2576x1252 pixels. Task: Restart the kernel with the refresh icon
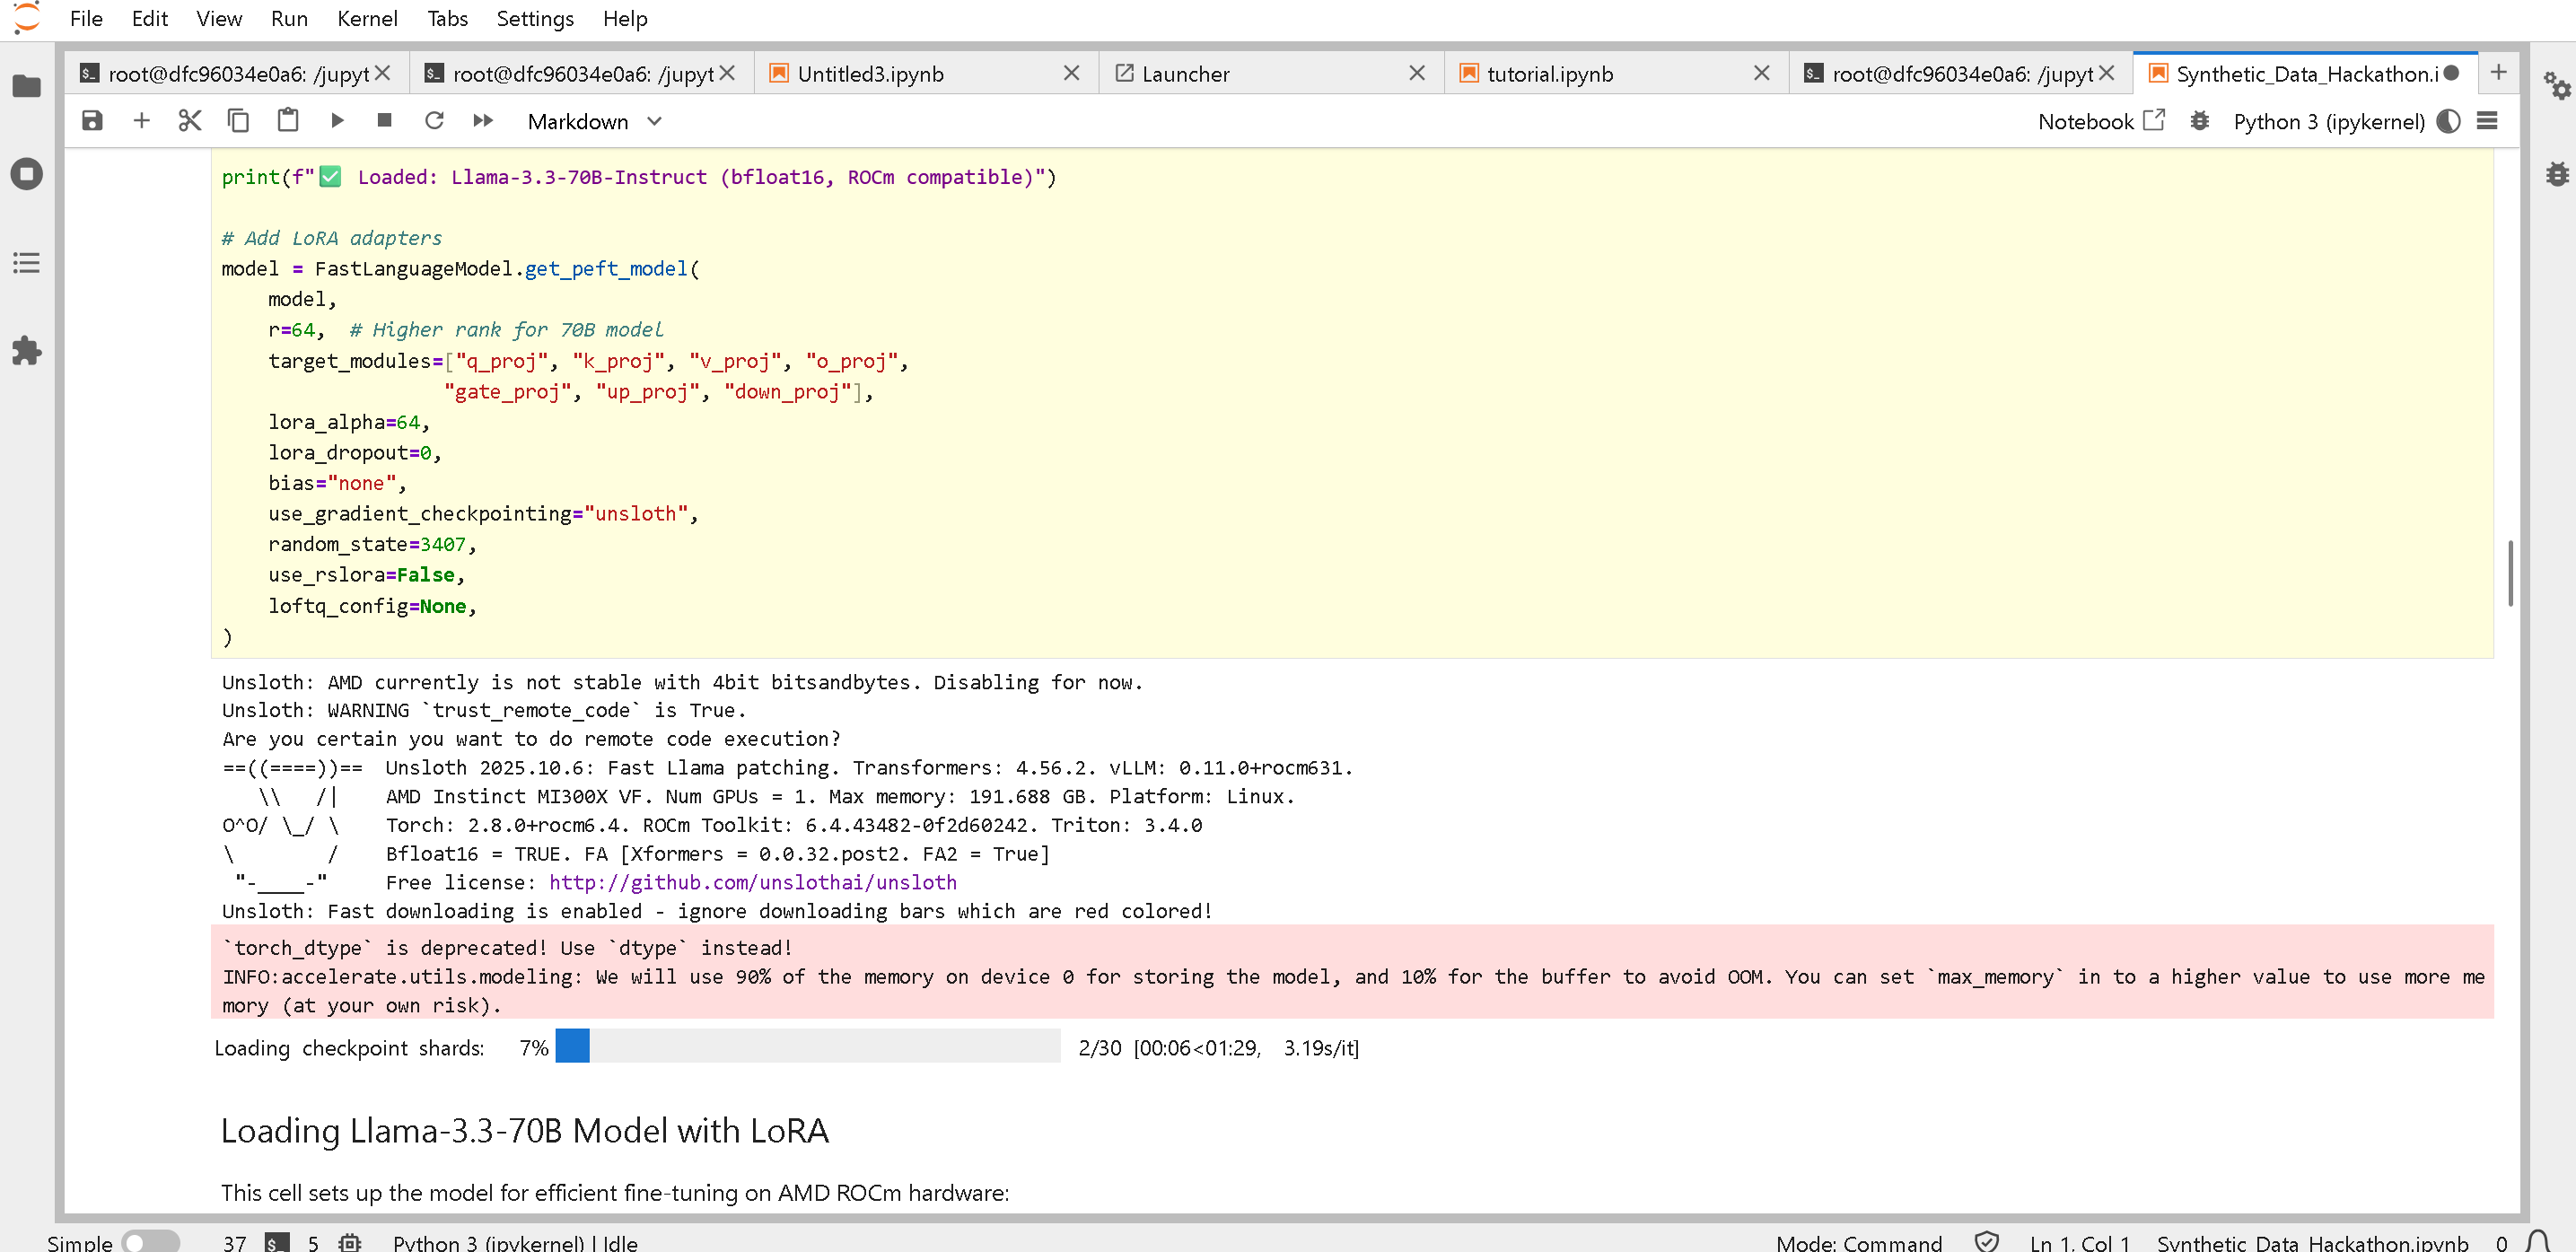click(x=434, y=121)
